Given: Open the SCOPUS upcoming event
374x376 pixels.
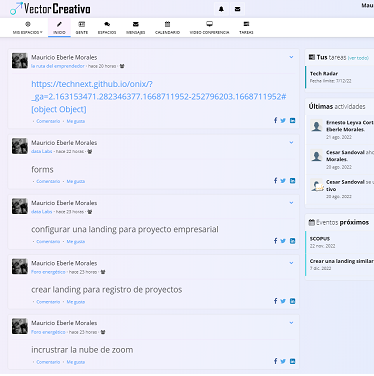Looking at the screenshot, I should [339, 242].
